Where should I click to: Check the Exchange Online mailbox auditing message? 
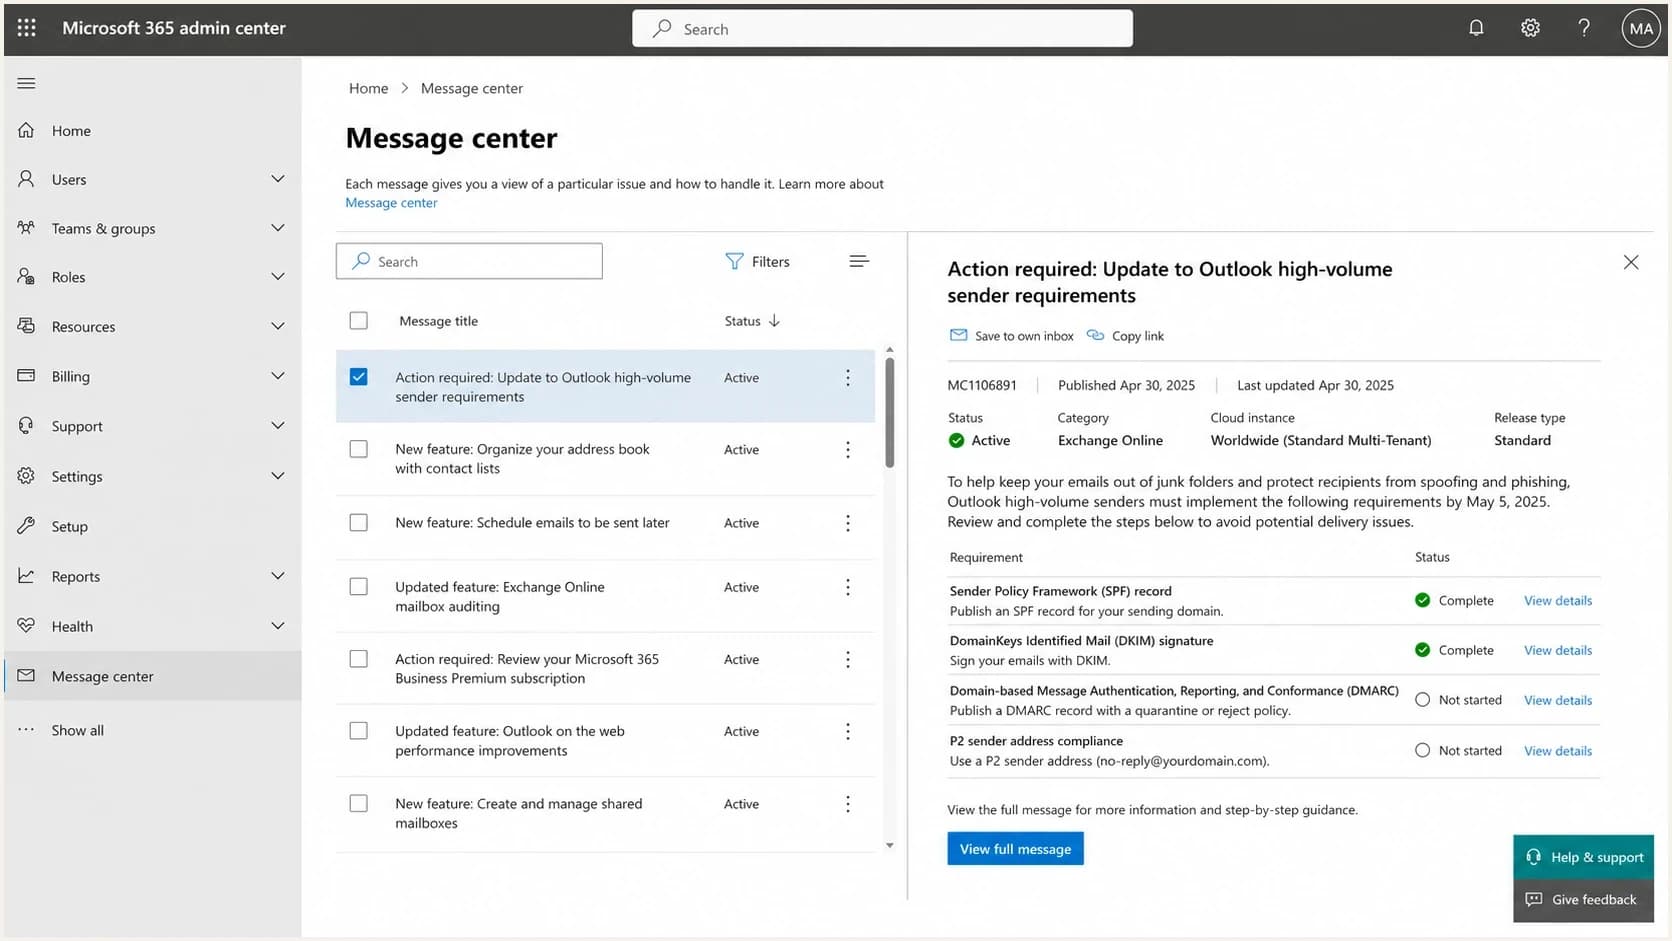(x=358, y=587)
